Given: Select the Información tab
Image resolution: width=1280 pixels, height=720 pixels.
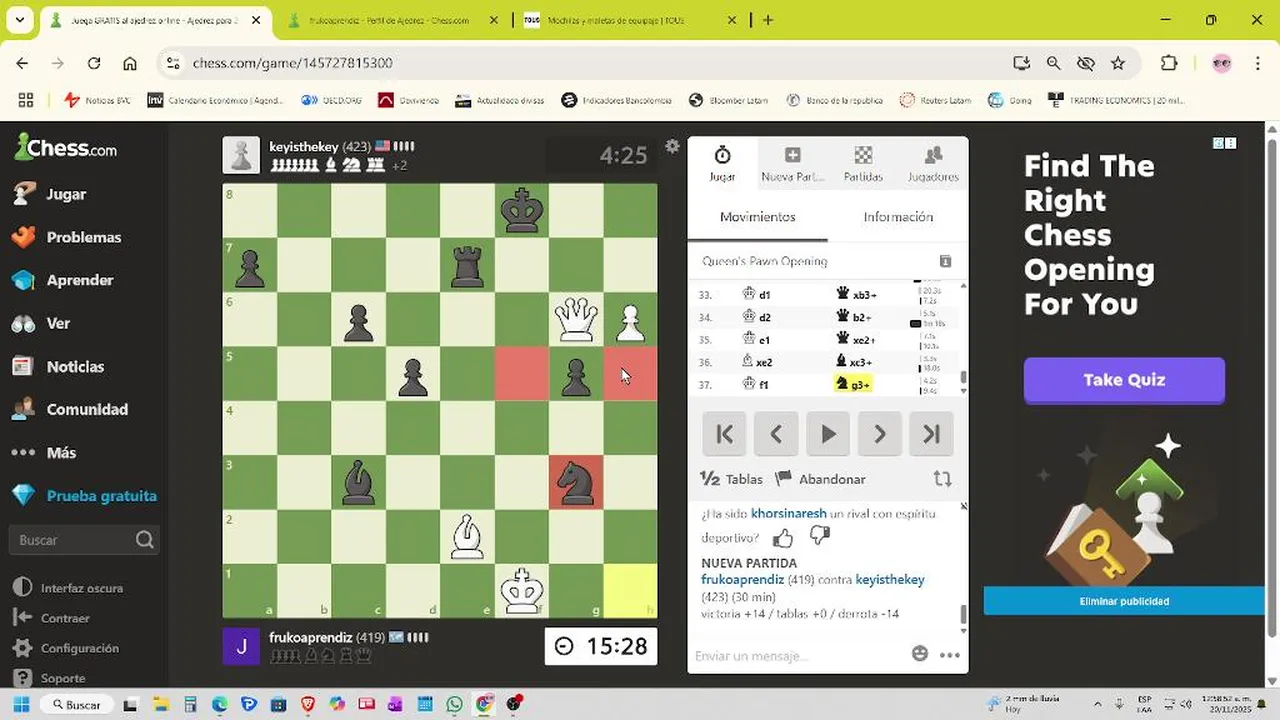Looking at the screenshot, I should click(x=898, y=217).
